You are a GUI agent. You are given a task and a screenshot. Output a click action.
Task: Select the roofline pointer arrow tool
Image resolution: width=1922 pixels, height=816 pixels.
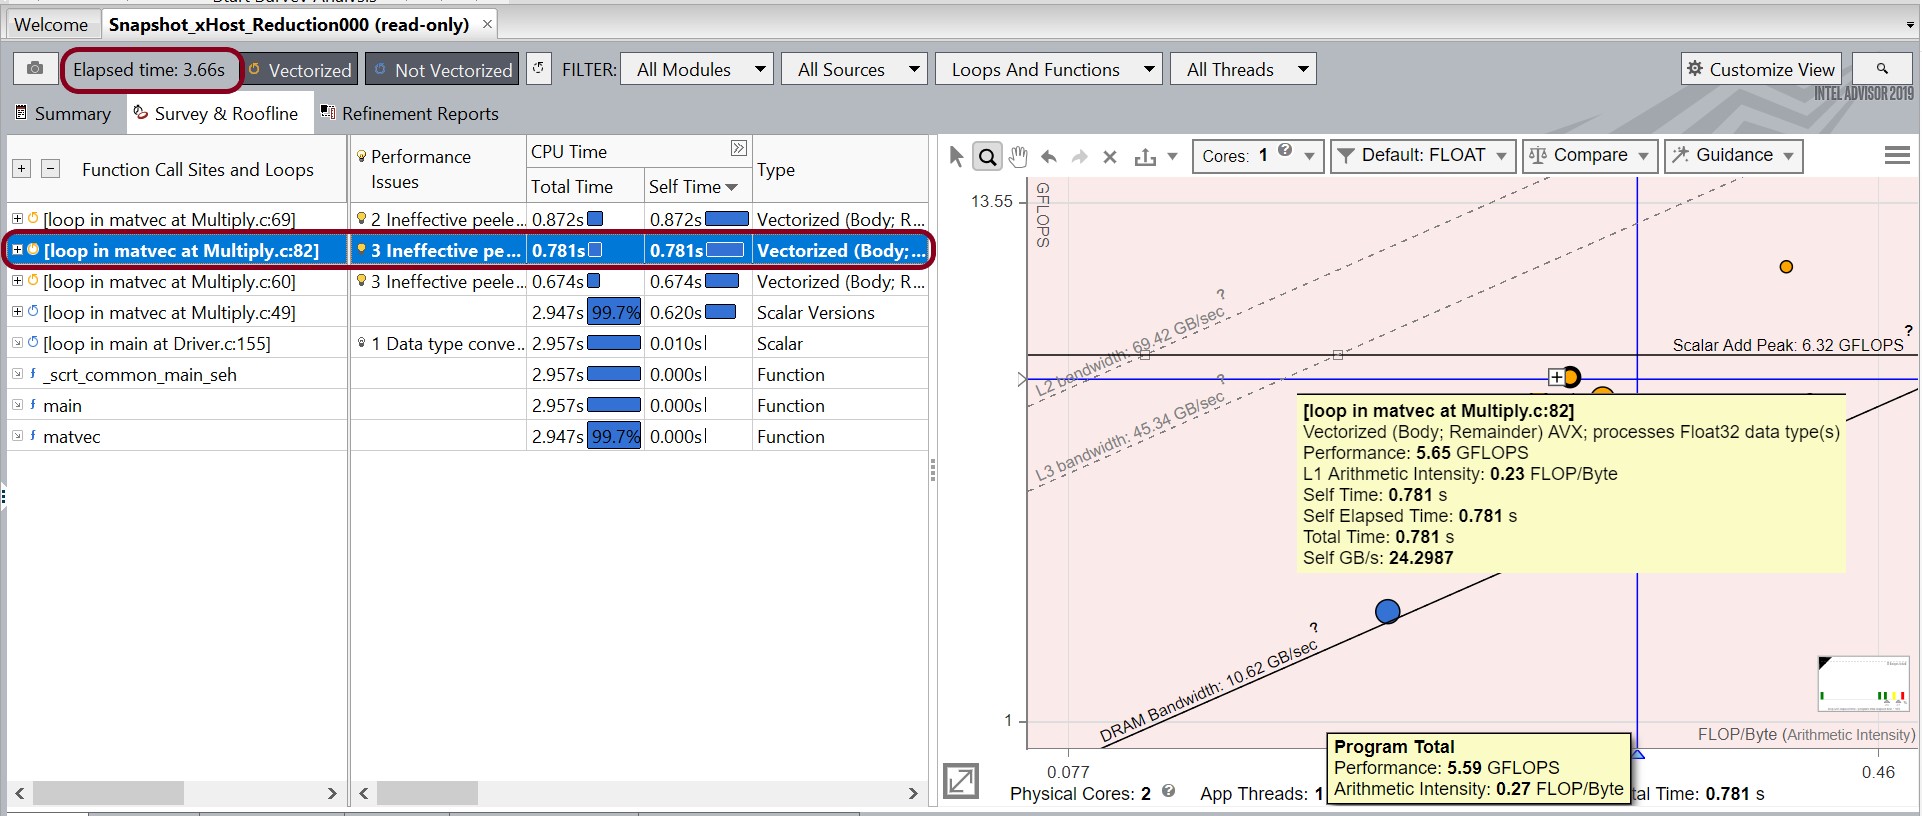click(956, 157)
